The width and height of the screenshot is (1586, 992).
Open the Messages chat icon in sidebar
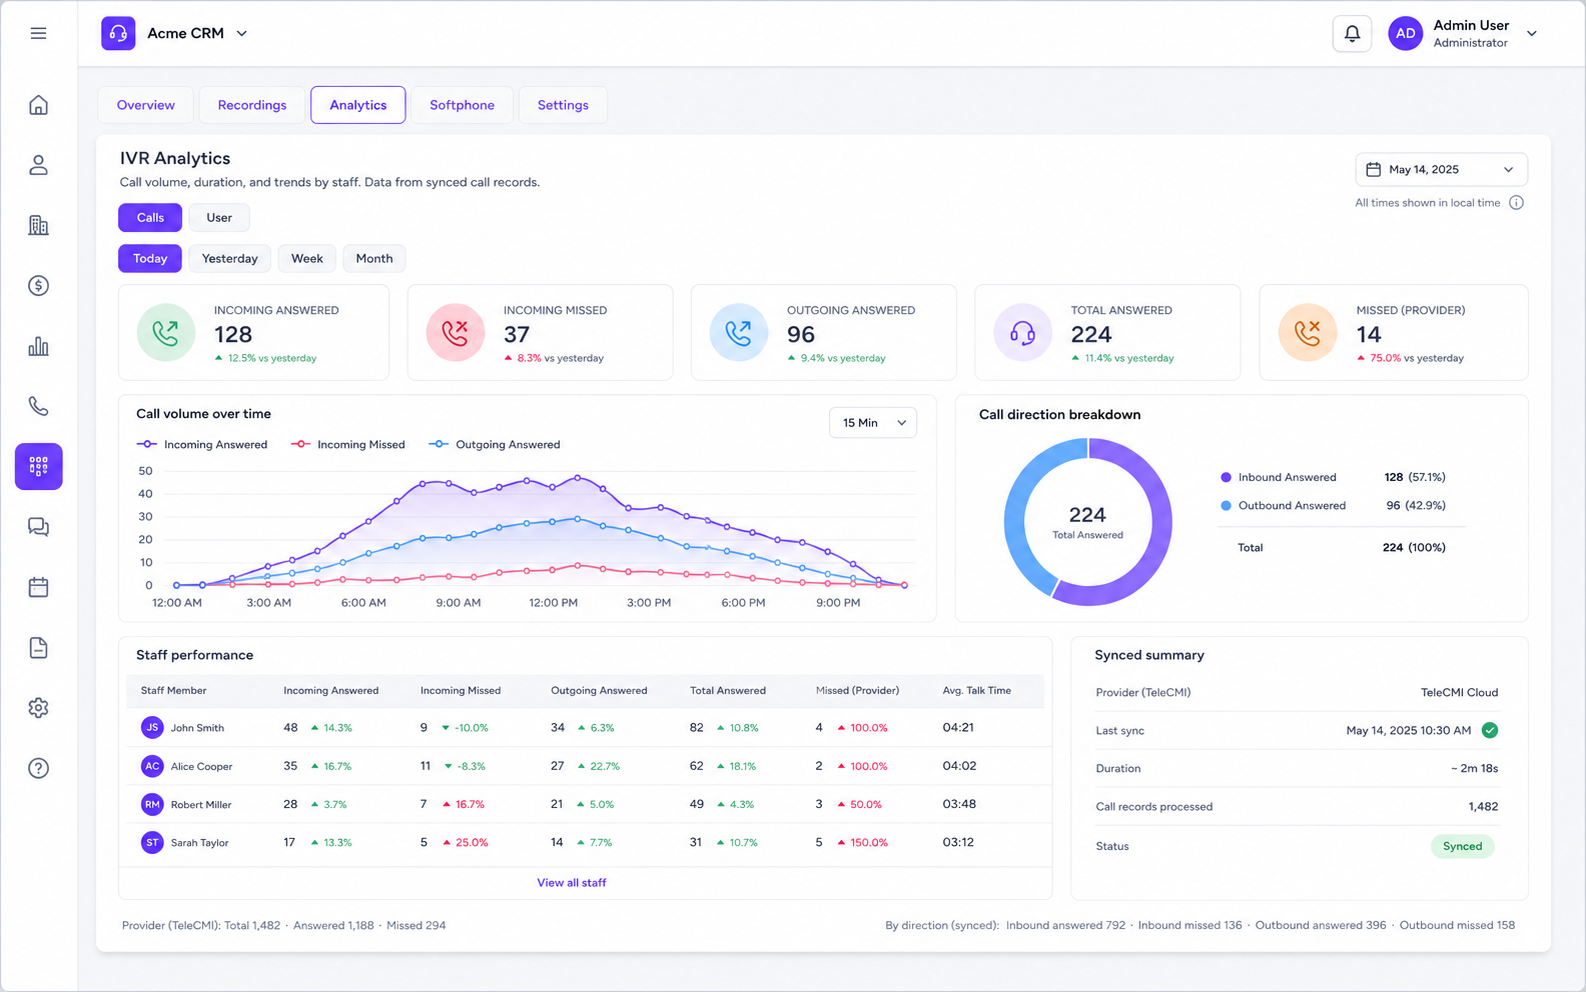tap(38, 527)
